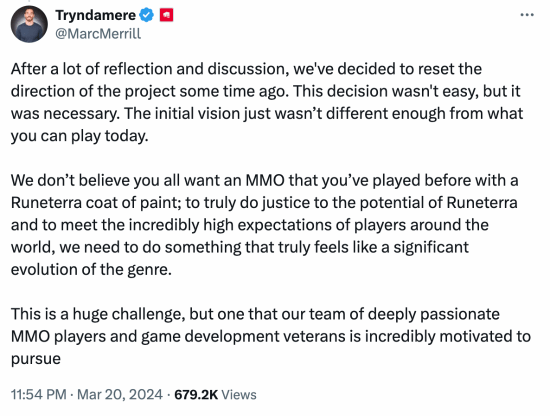Screen dimensions: 550x416
Task: Click the line "evolution of the genre."
Action: point(91,270)
